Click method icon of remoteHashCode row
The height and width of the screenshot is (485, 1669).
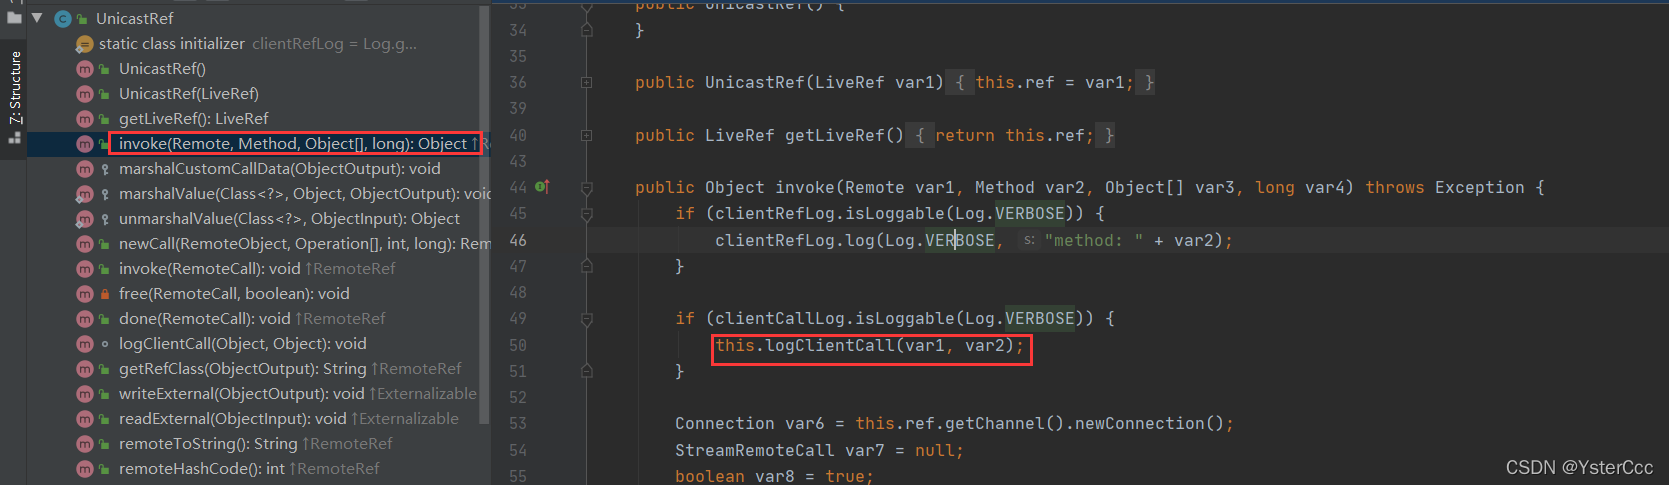tap(85, 469)
